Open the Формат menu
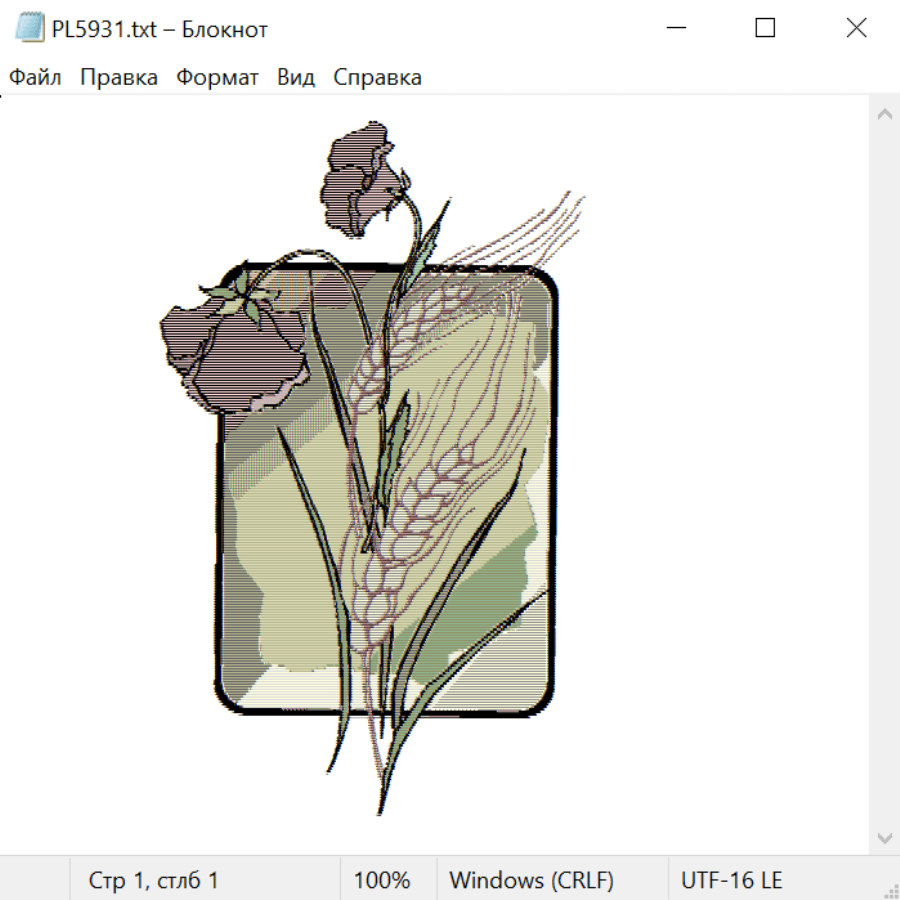900x900 pixels. (217, 77)
